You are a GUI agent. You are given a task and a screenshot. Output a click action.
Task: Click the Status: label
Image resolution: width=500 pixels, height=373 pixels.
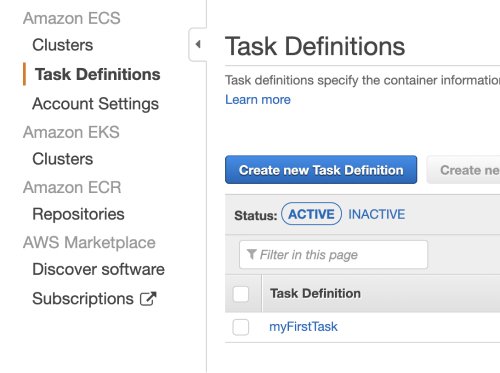[x=256, y=216]
